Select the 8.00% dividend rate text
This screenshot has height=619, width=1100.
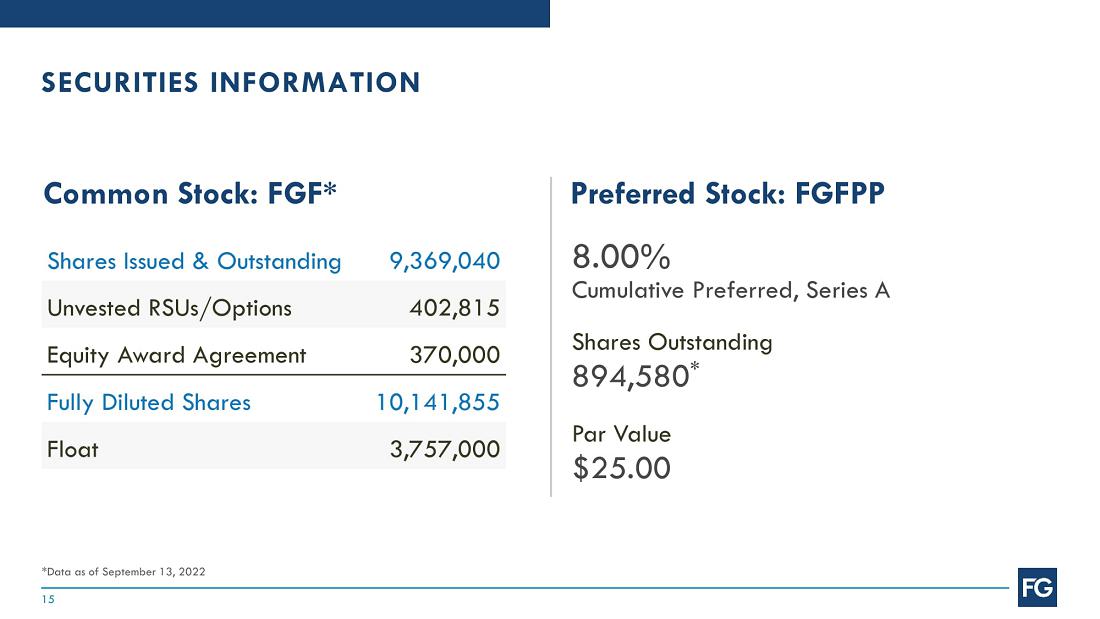pos(621,258)
